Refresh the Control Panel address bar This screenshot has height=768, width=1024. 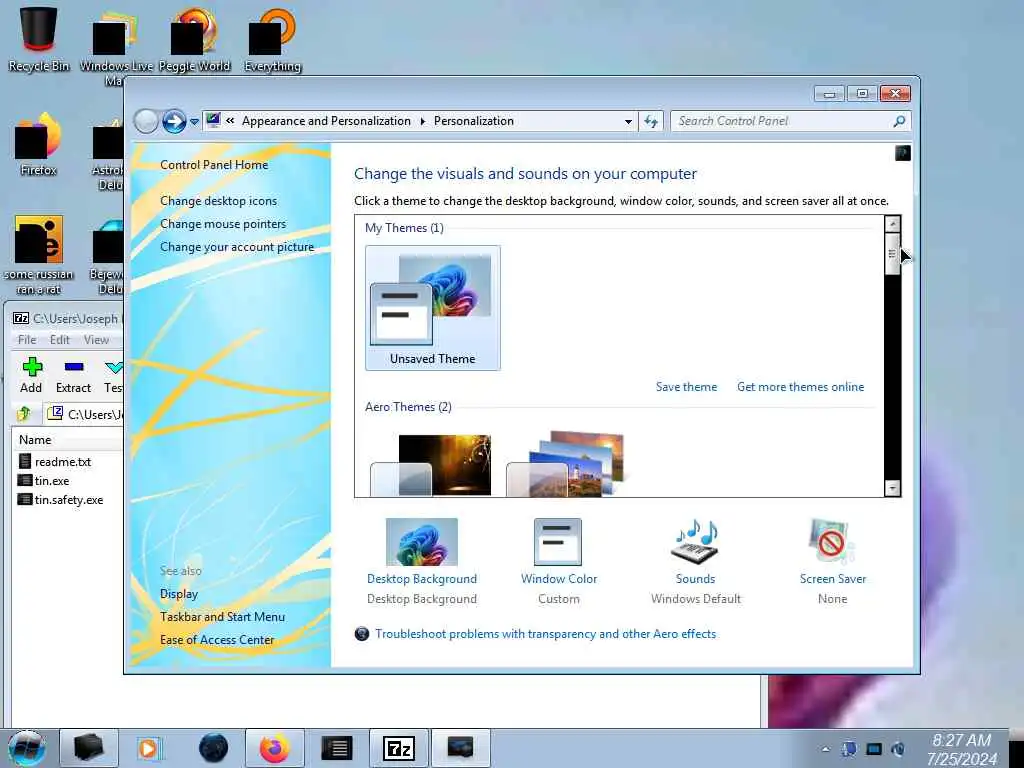[651, 121]
